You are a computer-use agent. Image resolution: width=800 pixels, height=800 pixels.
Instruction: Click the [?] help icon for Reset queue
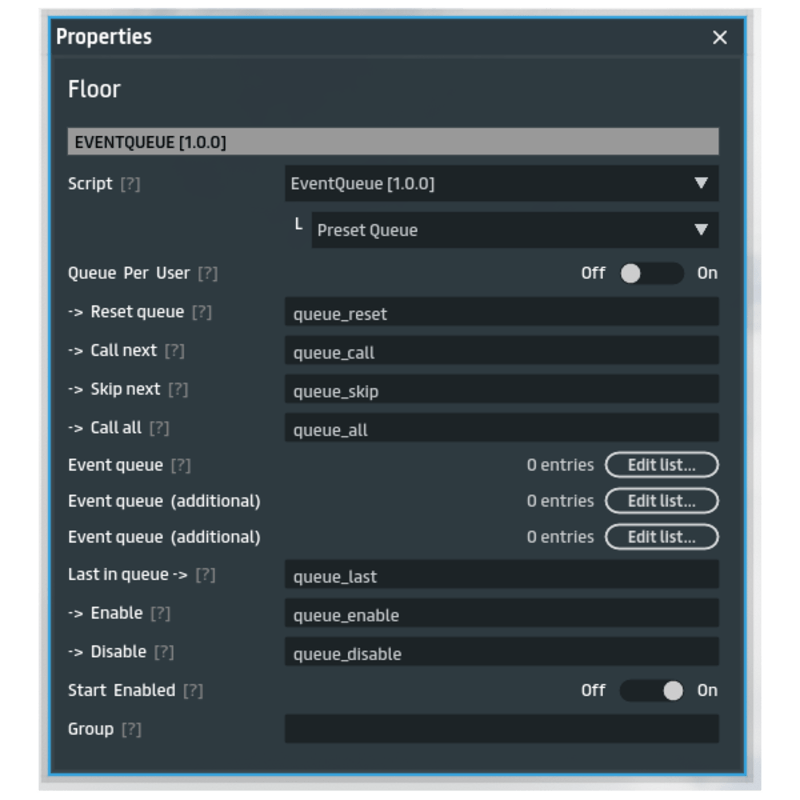(201, 312)
